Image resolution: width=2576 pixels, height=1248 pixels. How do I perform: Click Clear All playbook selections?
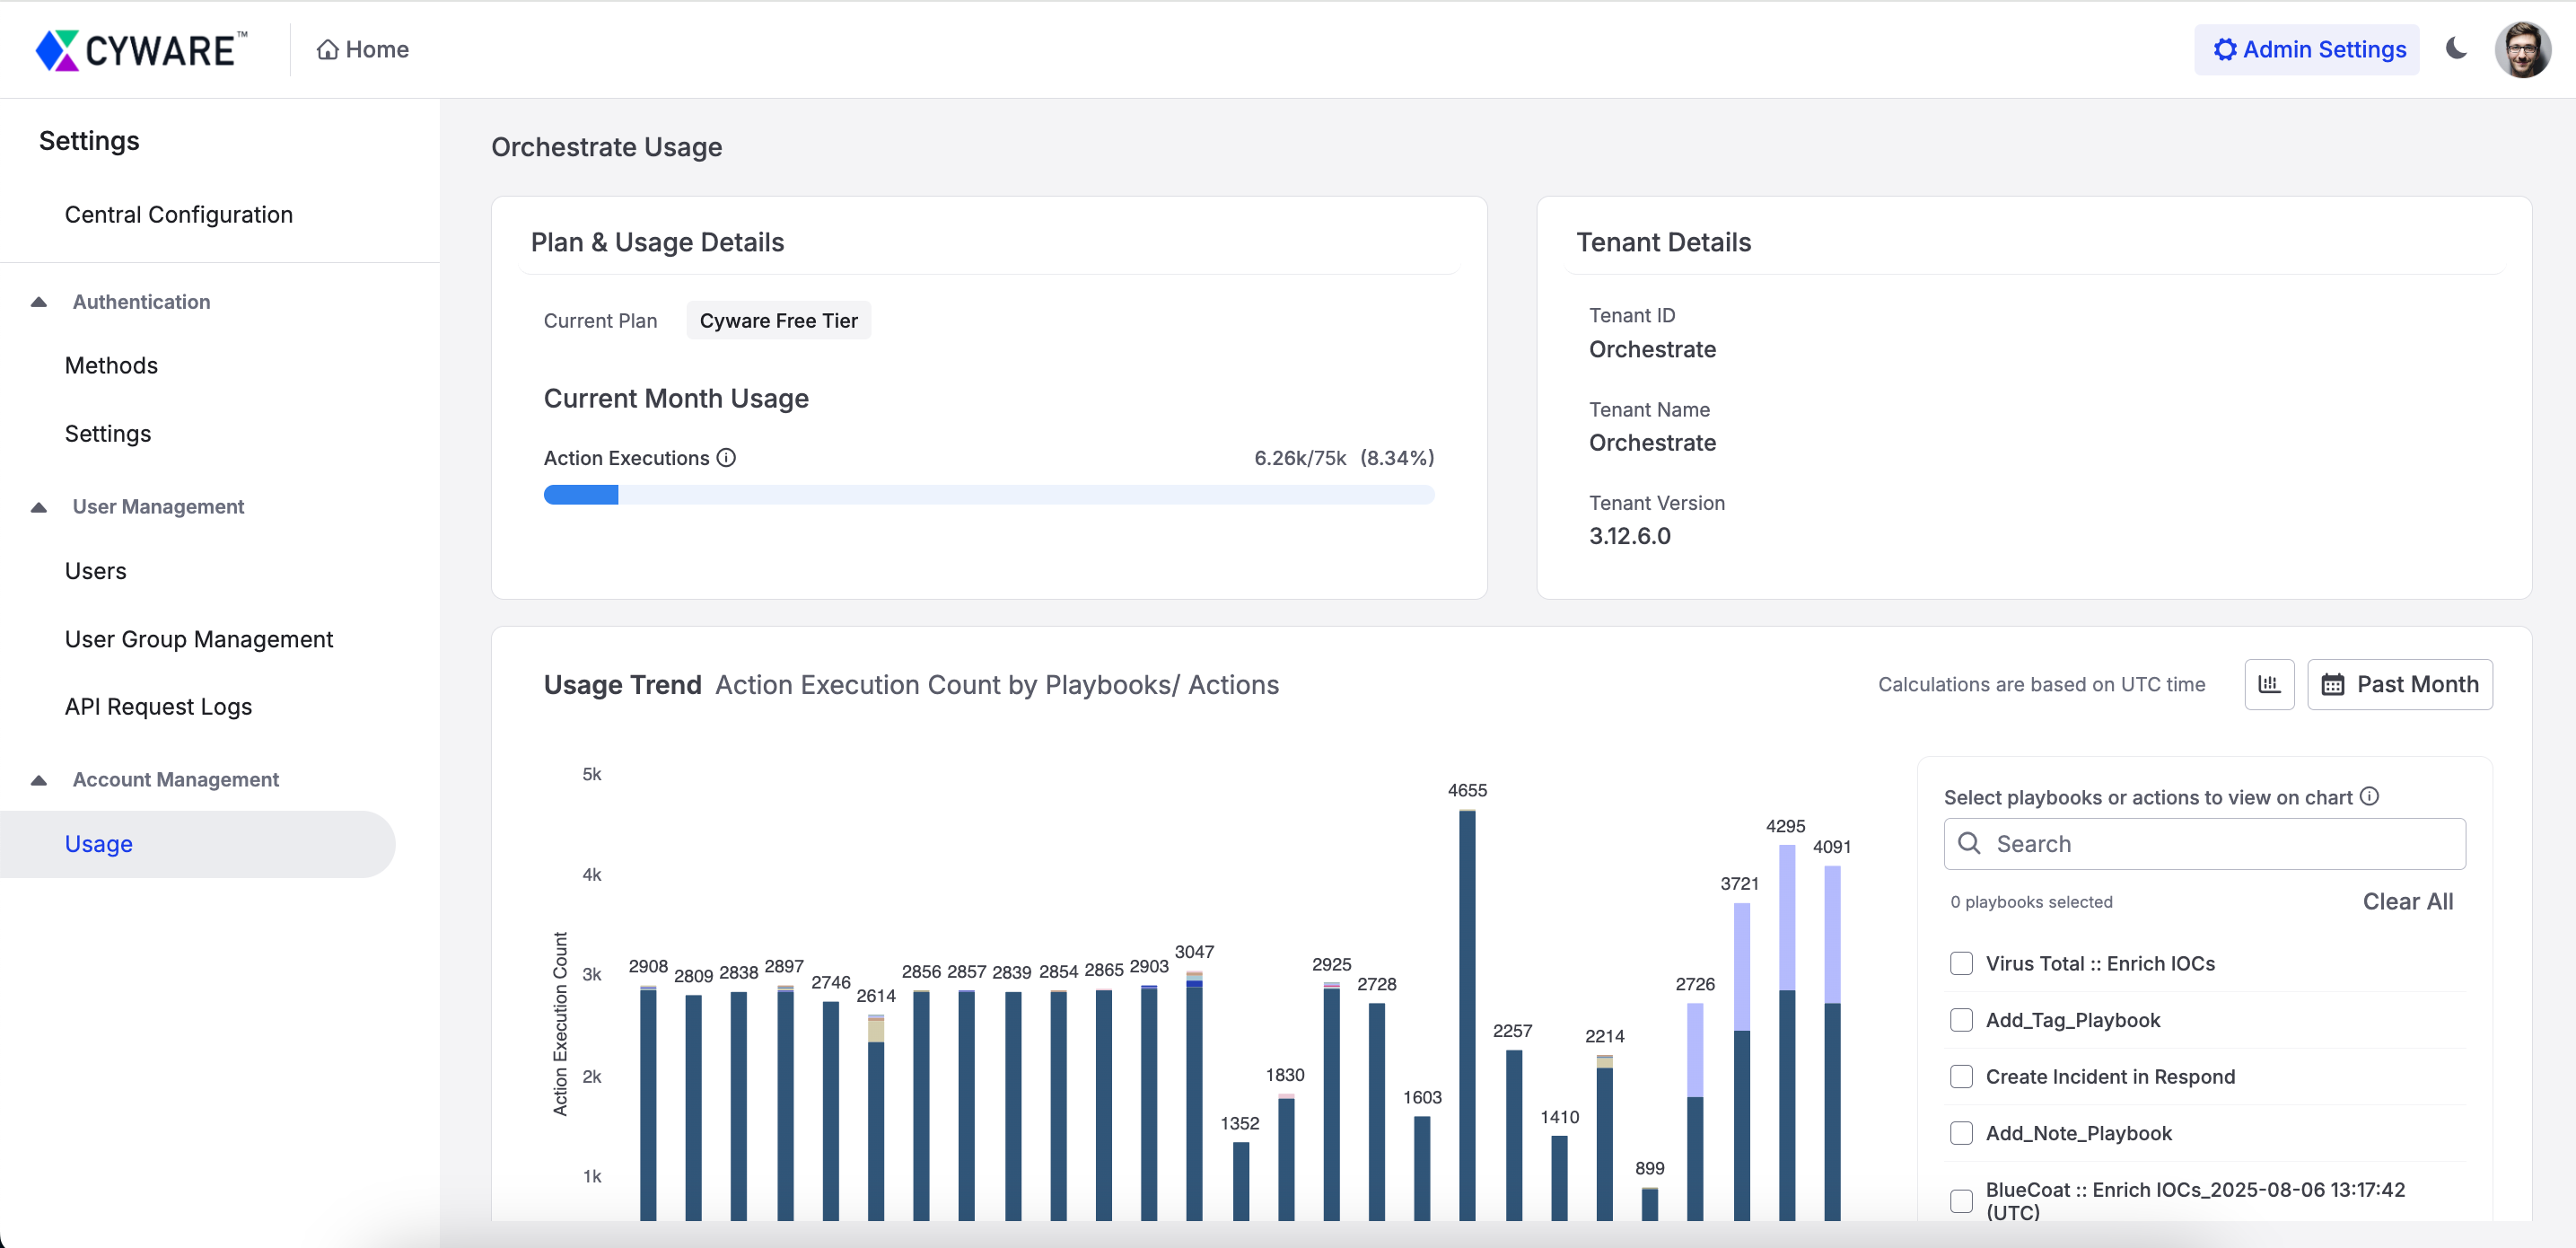tap(2407, 902)
